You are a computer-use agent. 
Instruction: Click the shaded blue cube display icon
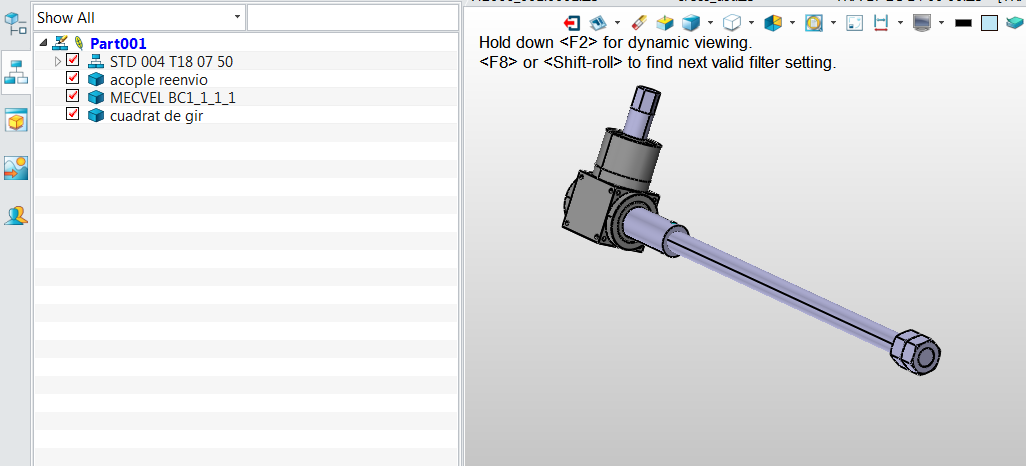coord(691,23)
